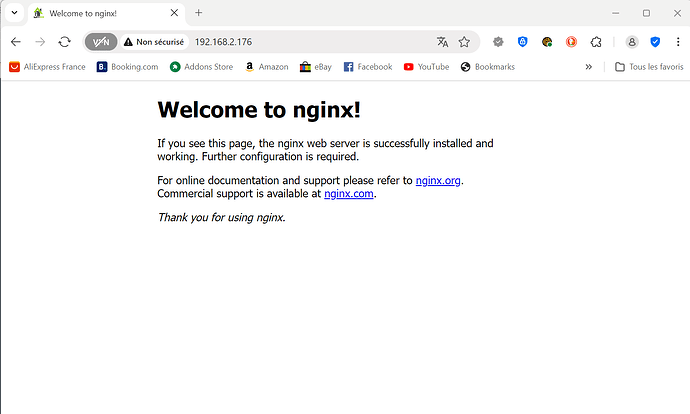Go back to the previous page
690x414 pixels.
tap(16, 42)
